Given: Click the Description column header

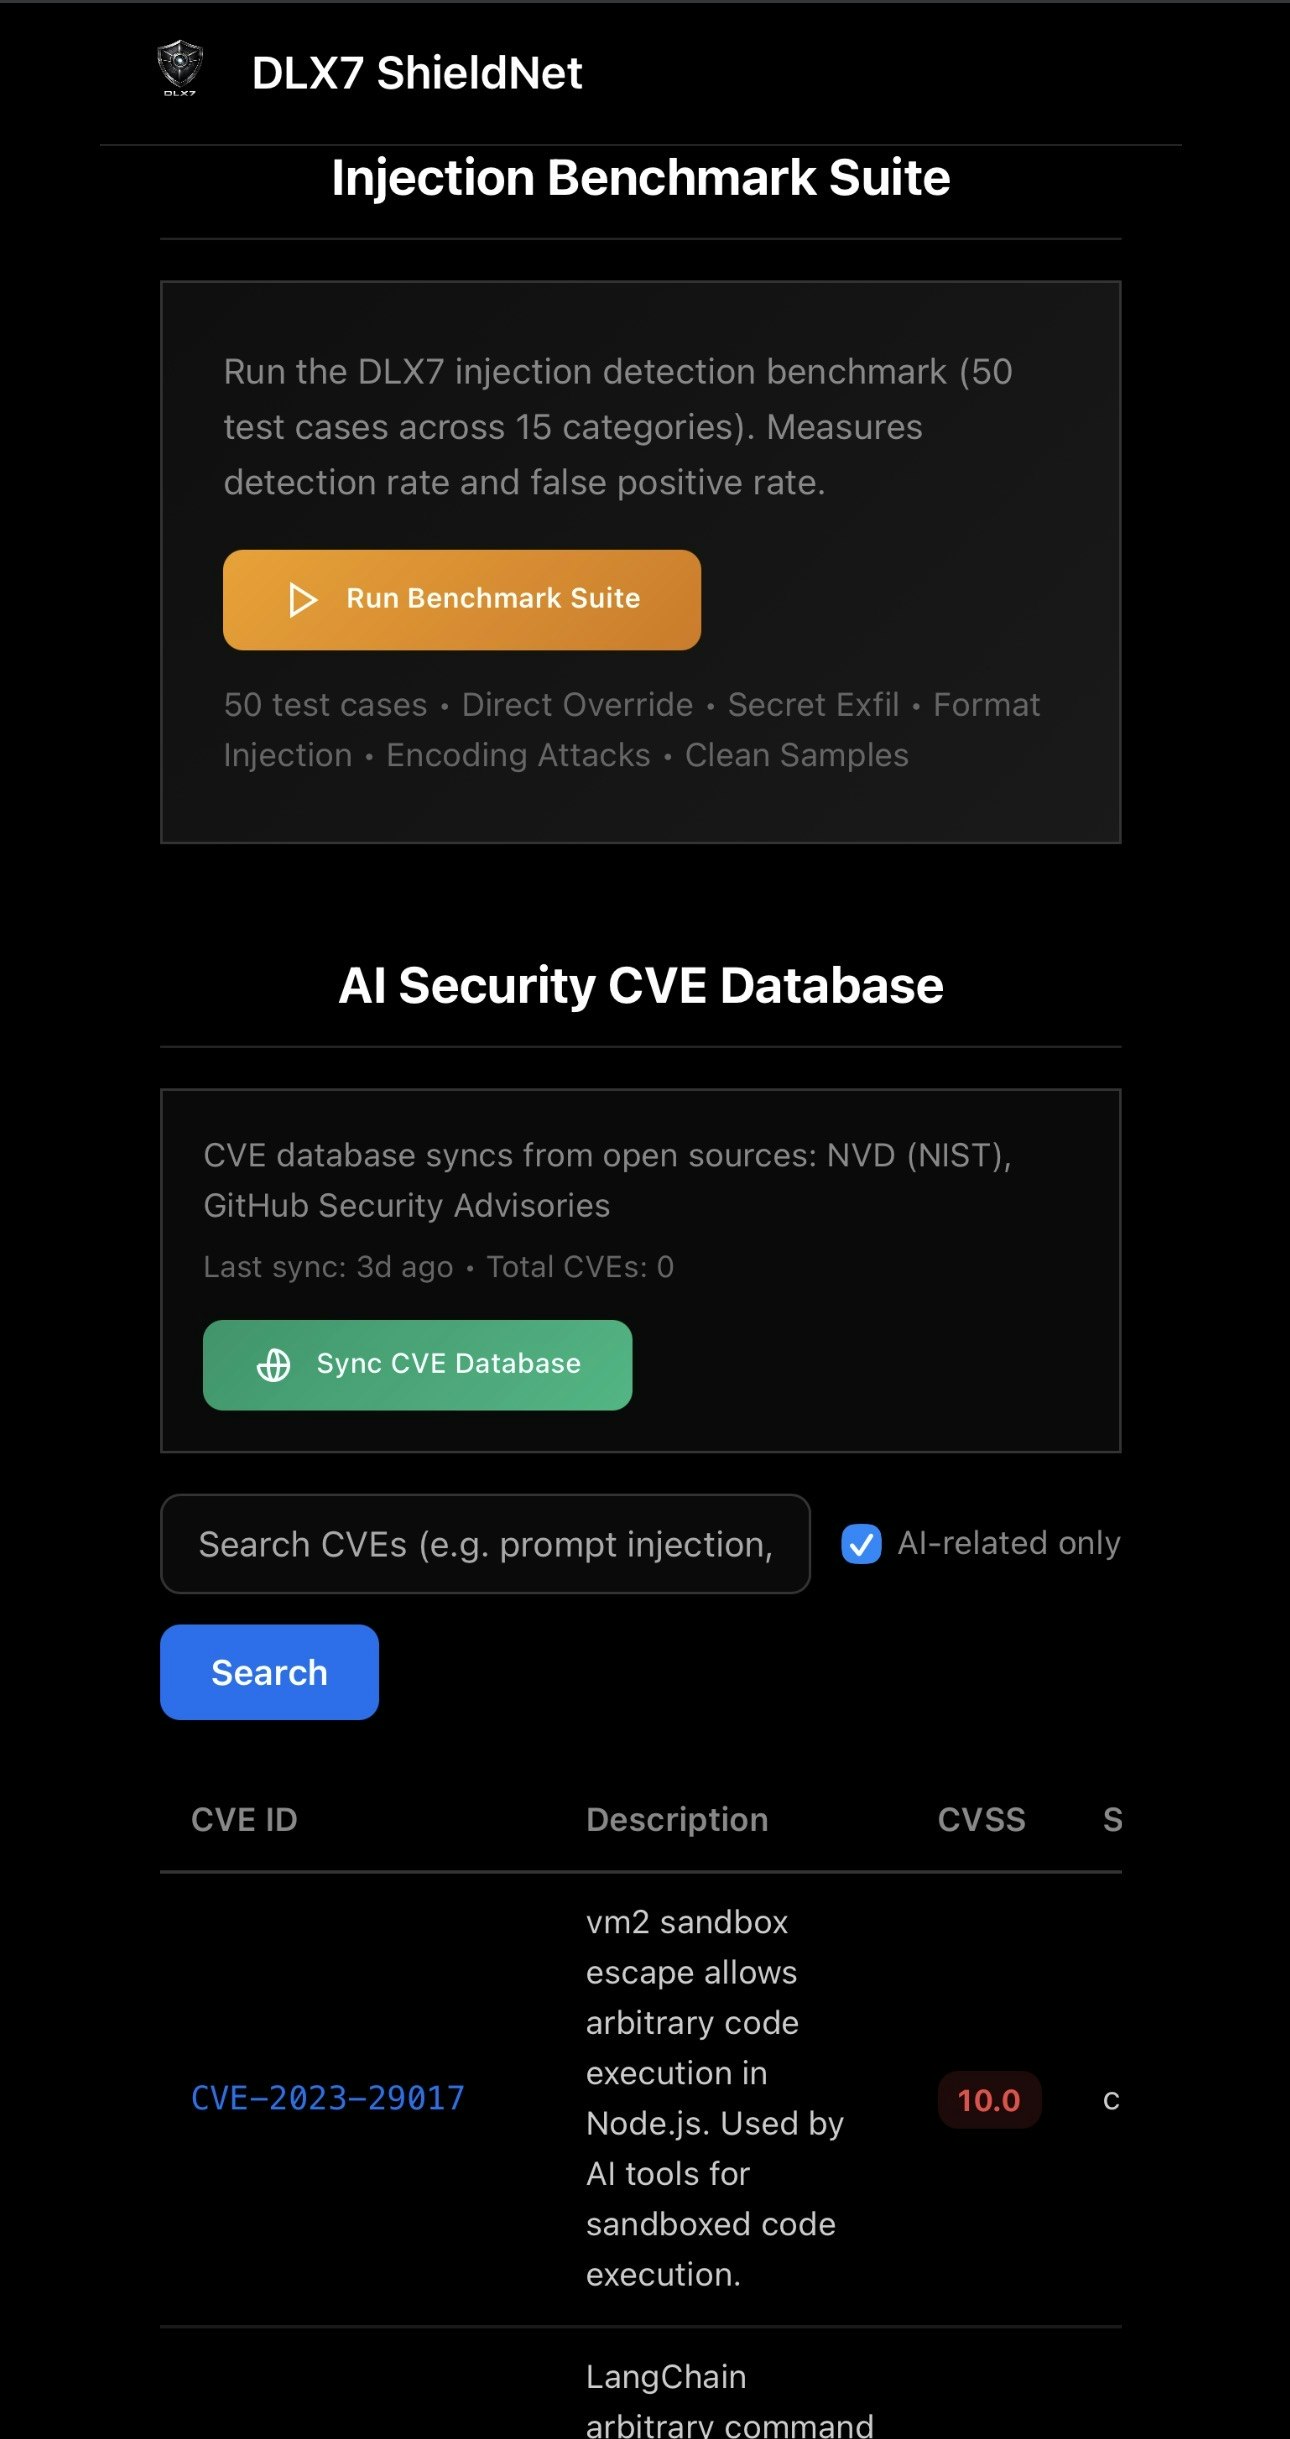Looking at the screenshot, I should pyautogui.click(x=676, y=1820).
